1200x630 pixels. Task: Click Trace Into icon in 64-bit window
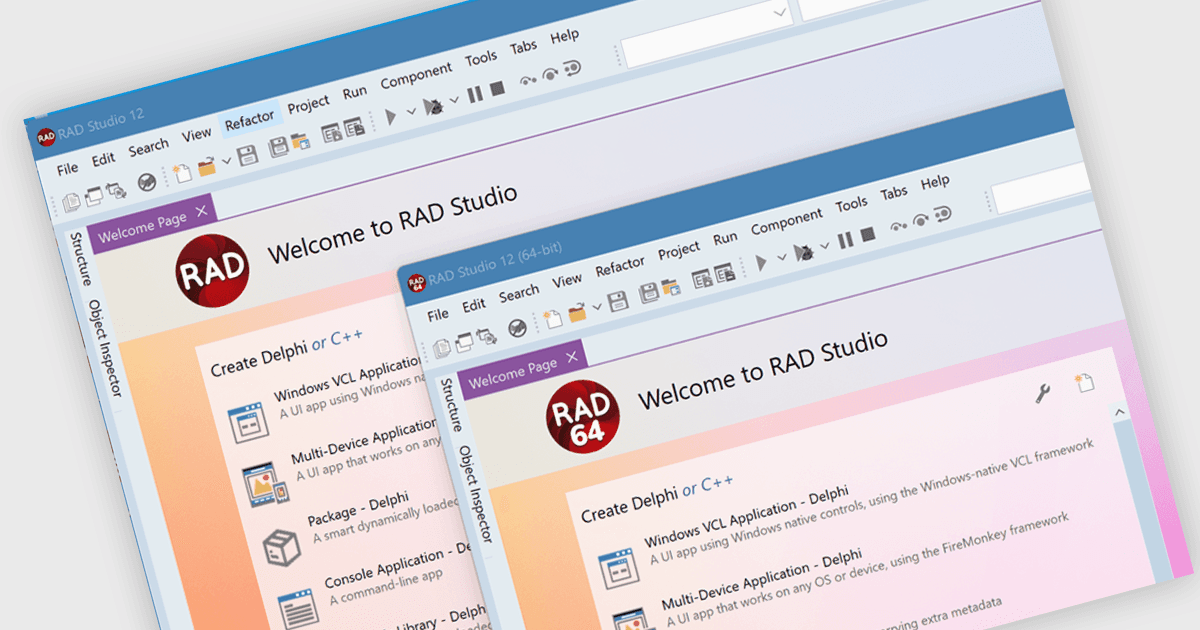click(898, 226)
